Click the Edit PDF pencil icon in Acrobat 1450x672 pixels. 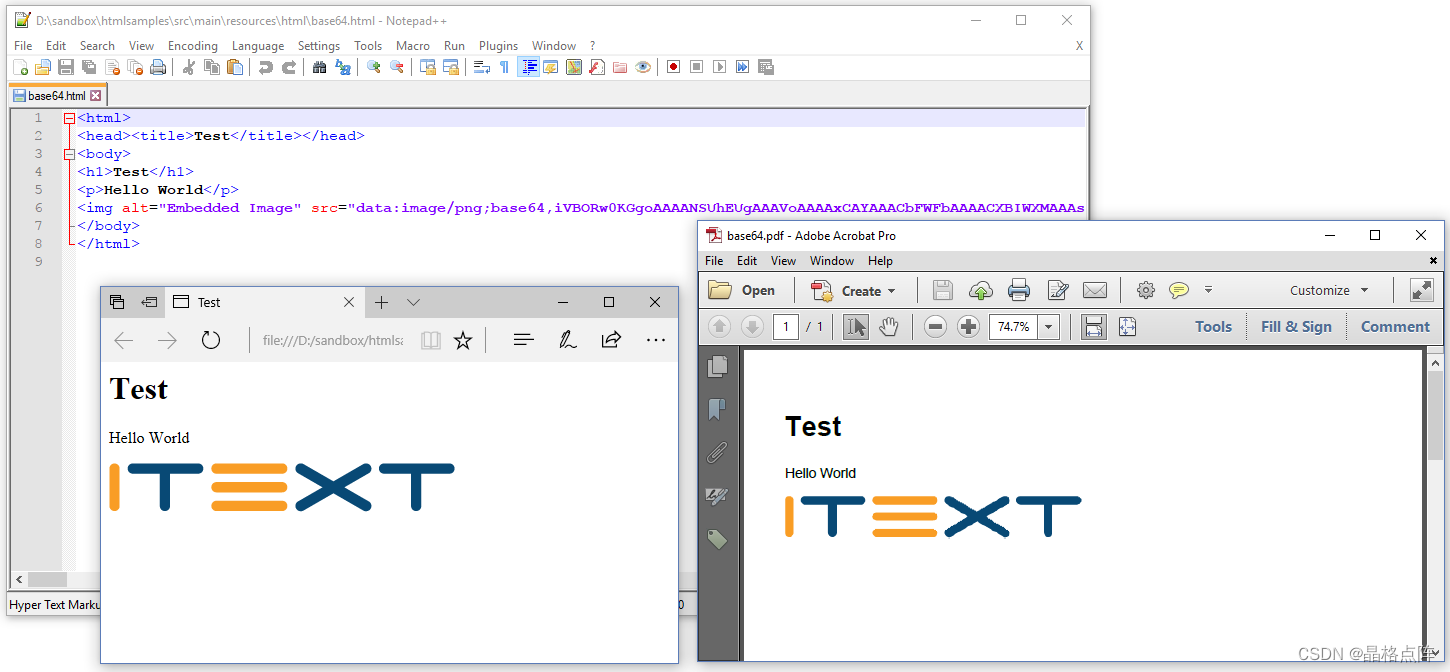coord(1057,290)
